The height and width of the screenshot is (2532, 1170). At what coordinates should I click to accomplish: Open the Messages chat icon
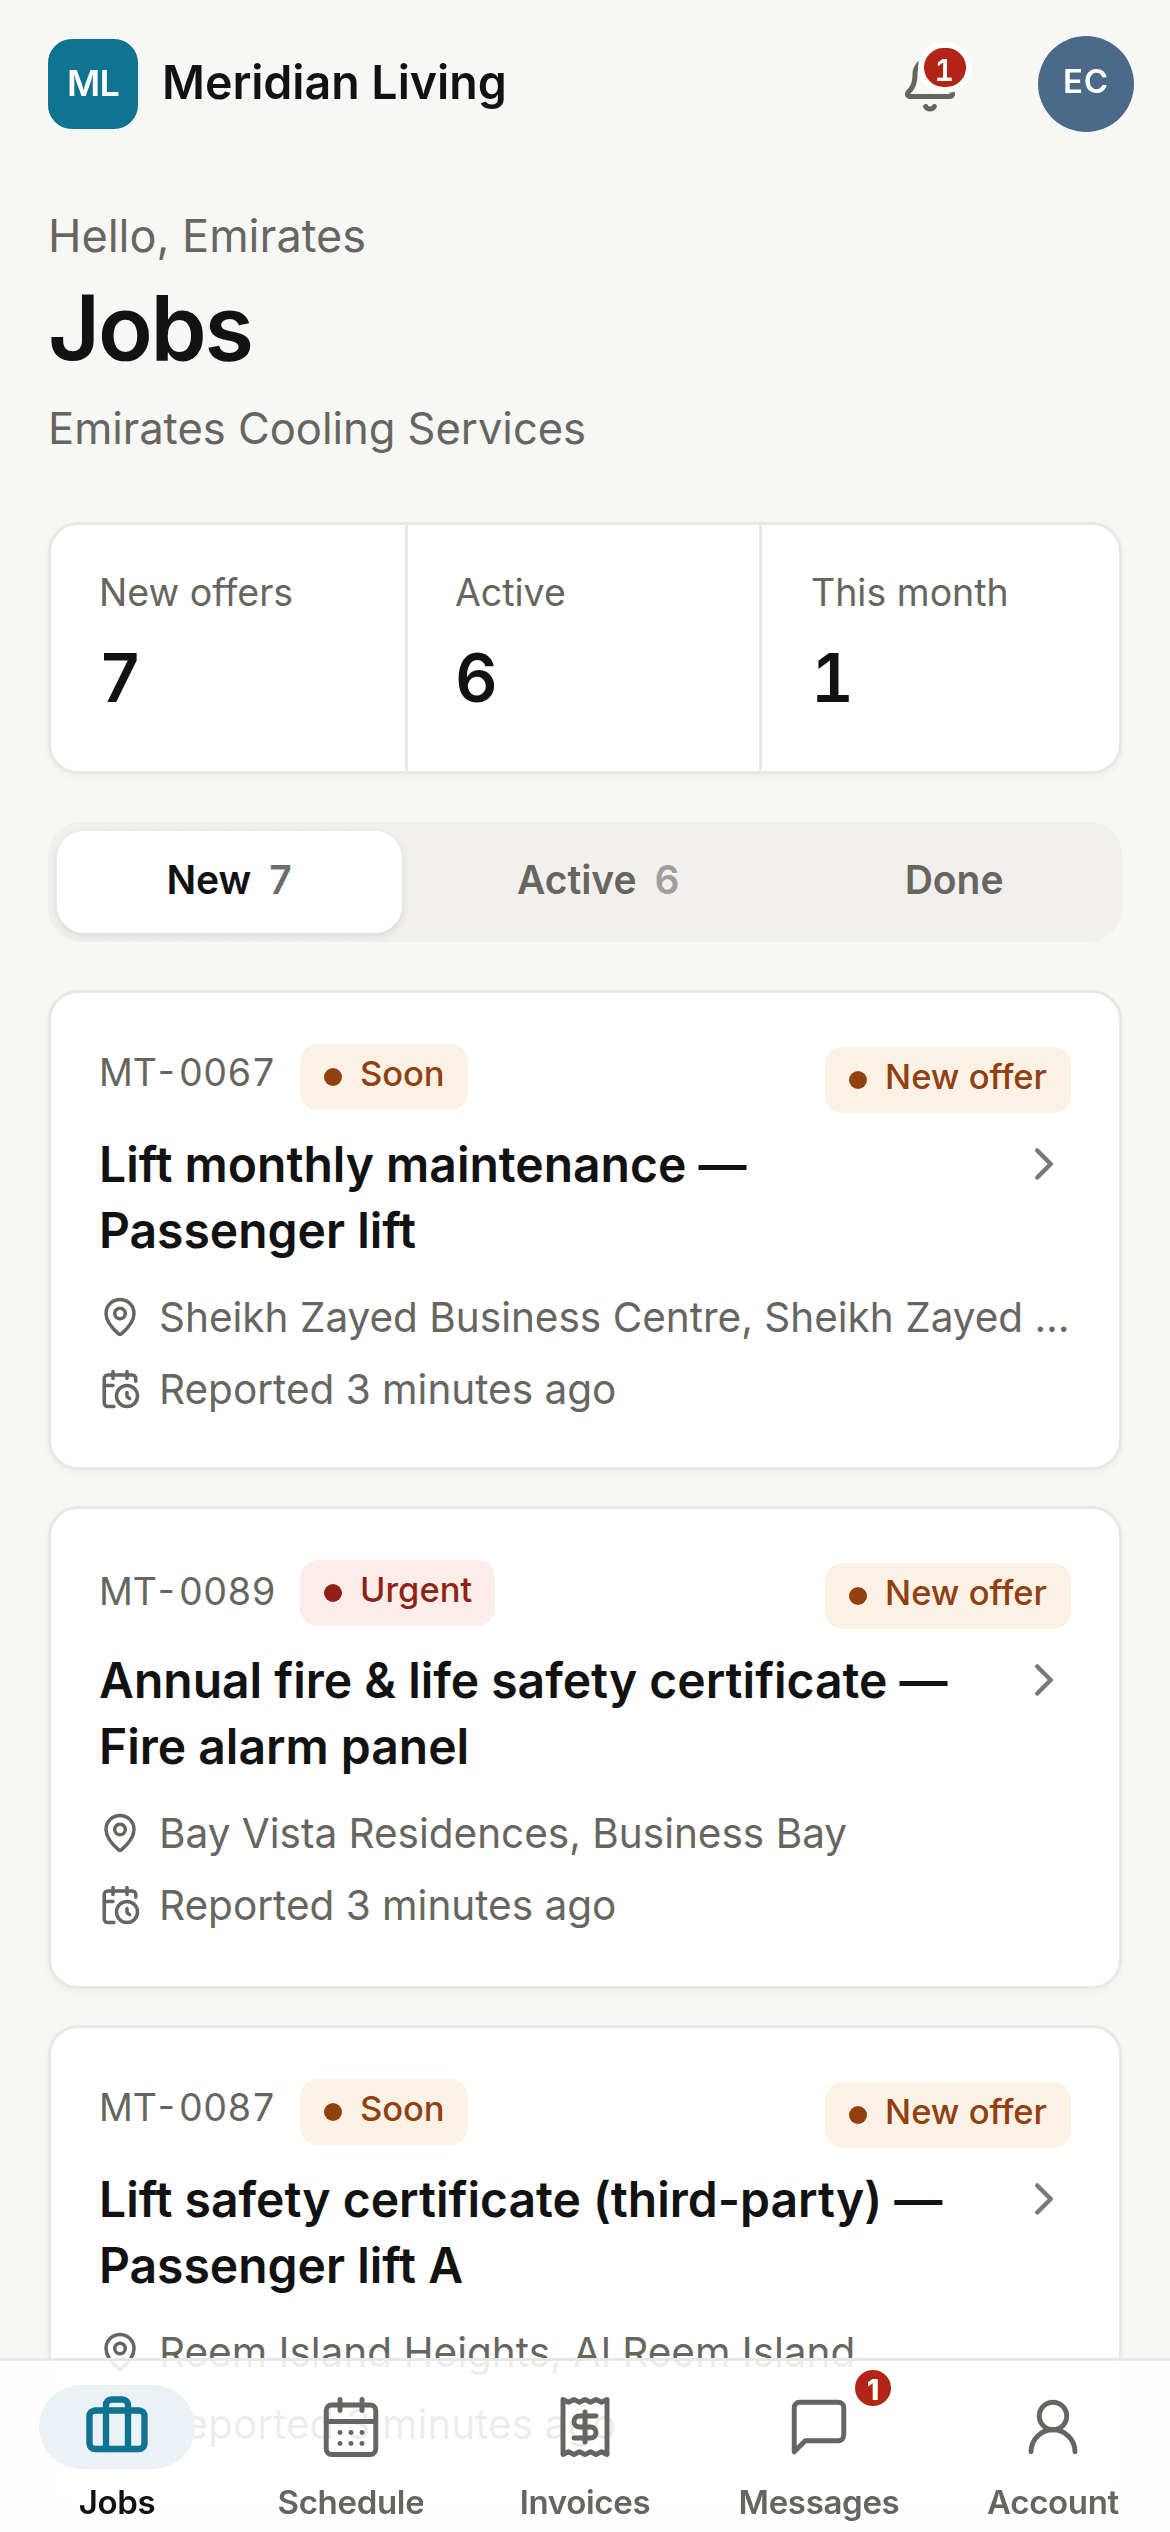click(x=819, y=2427)
